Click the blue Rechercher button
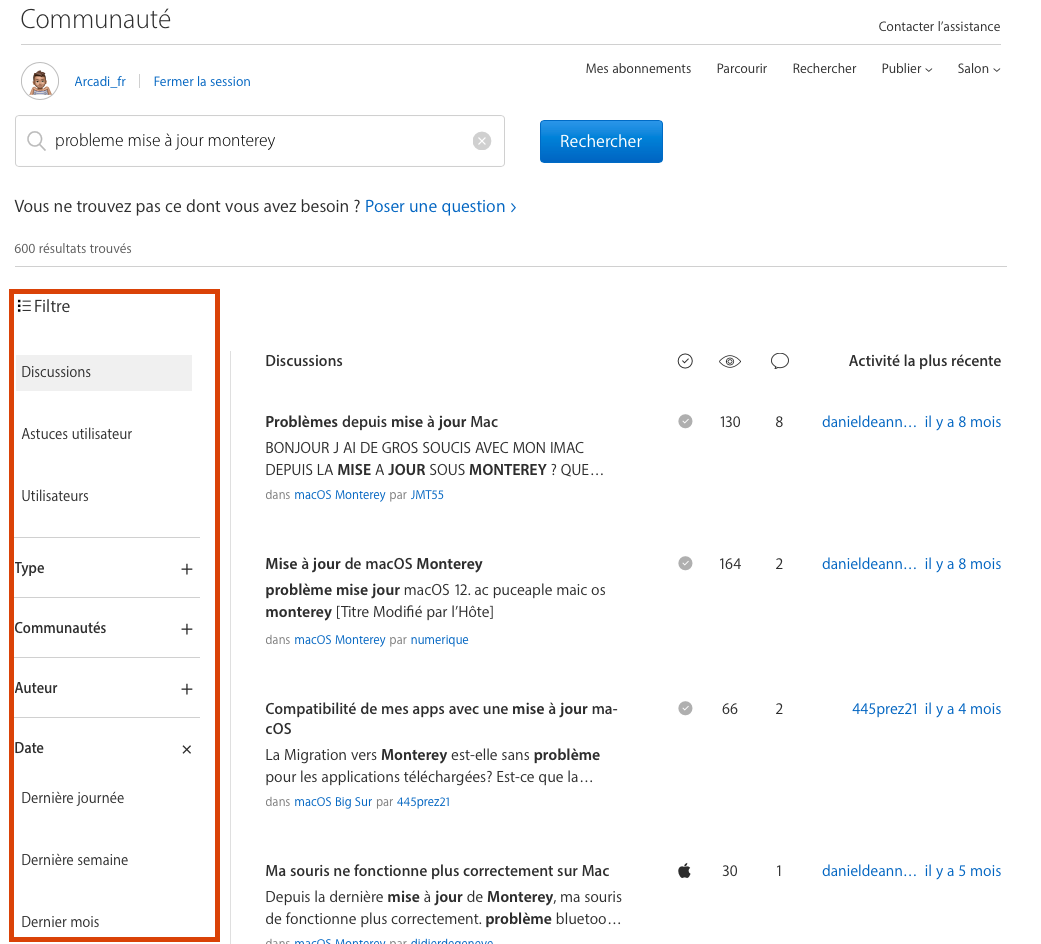The height and width of the screenshot is (944, 1041). click(x=601, y=141)
